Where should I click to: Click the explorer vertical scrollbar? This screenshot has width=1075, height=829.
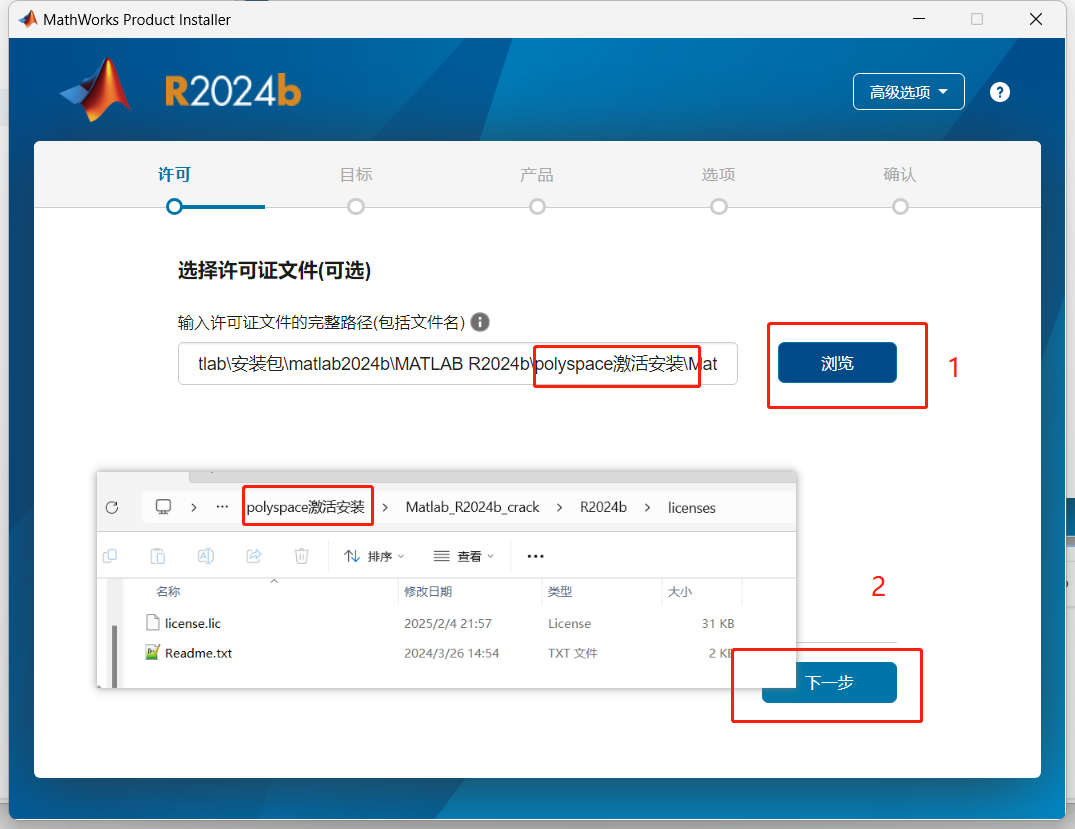(x=114, y=656)
